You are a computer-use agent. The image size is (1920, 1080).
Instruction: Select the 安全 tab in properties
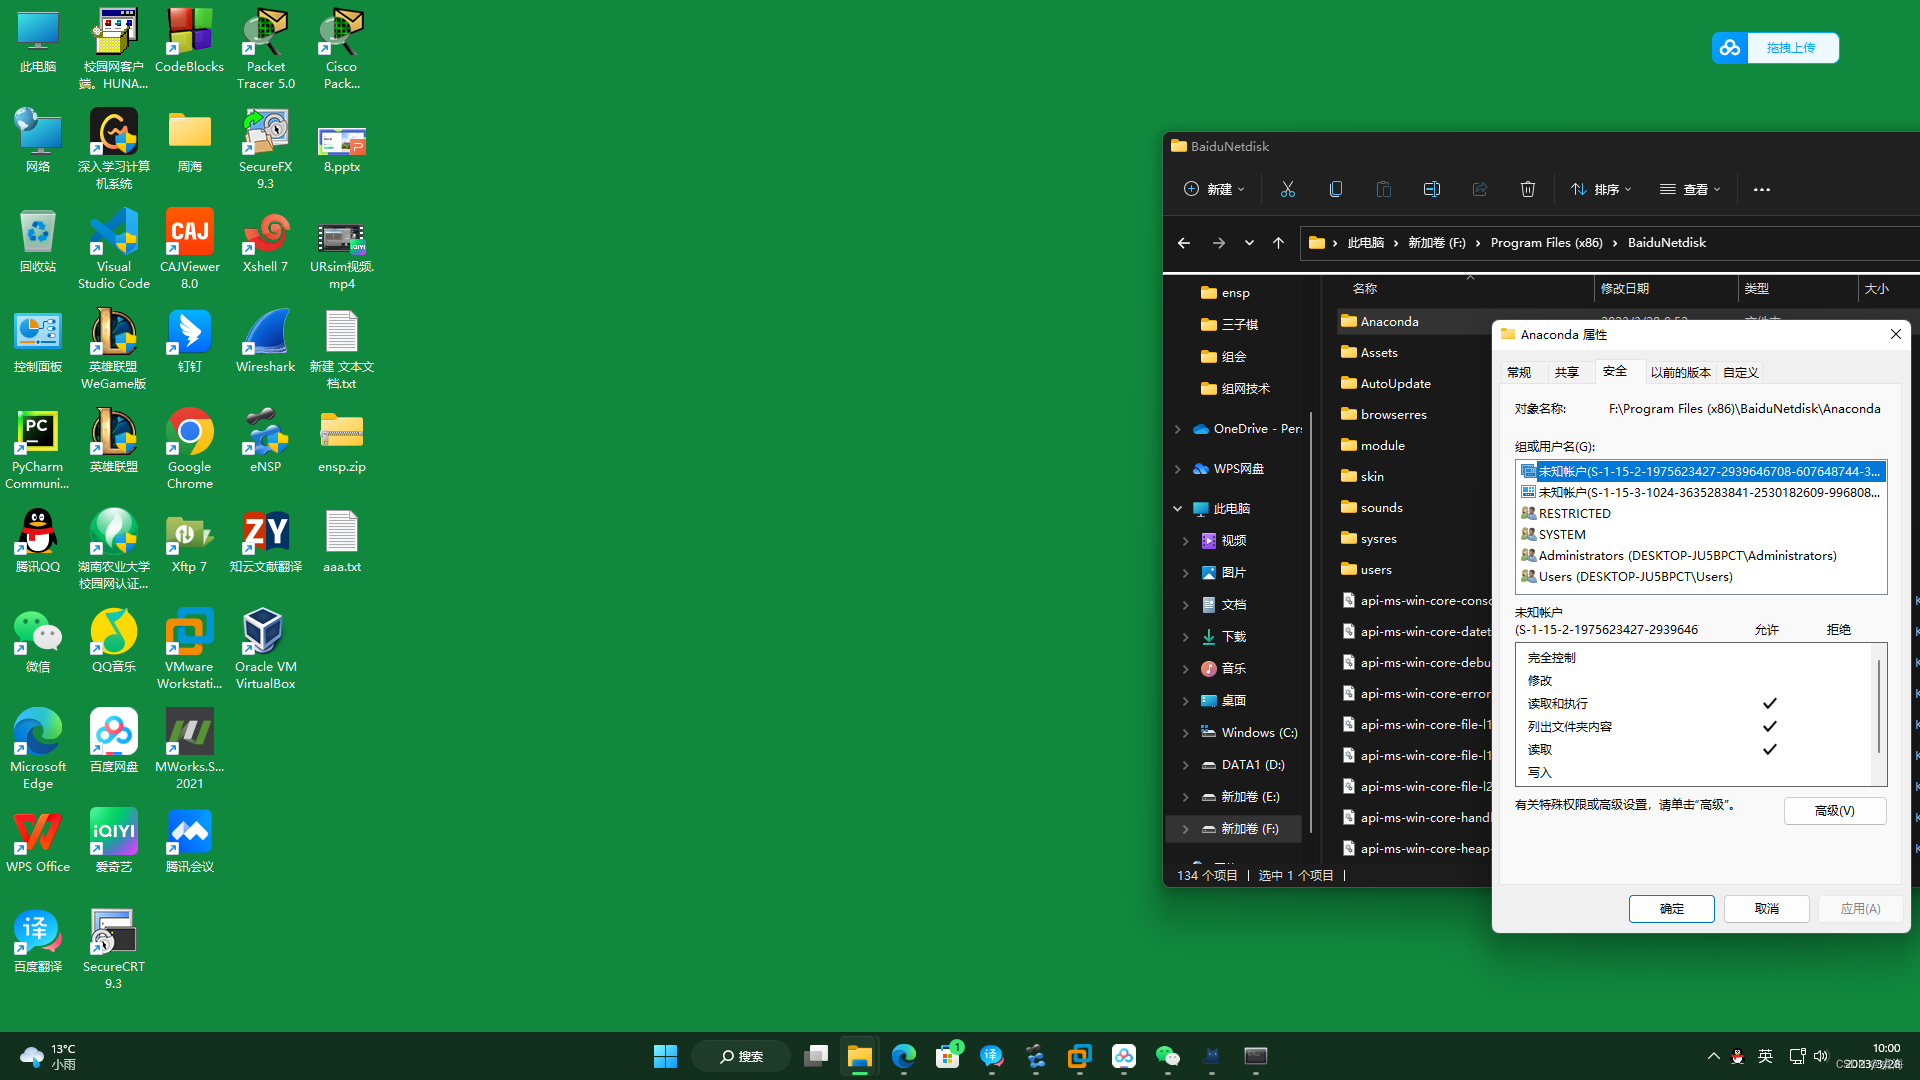1615,371
